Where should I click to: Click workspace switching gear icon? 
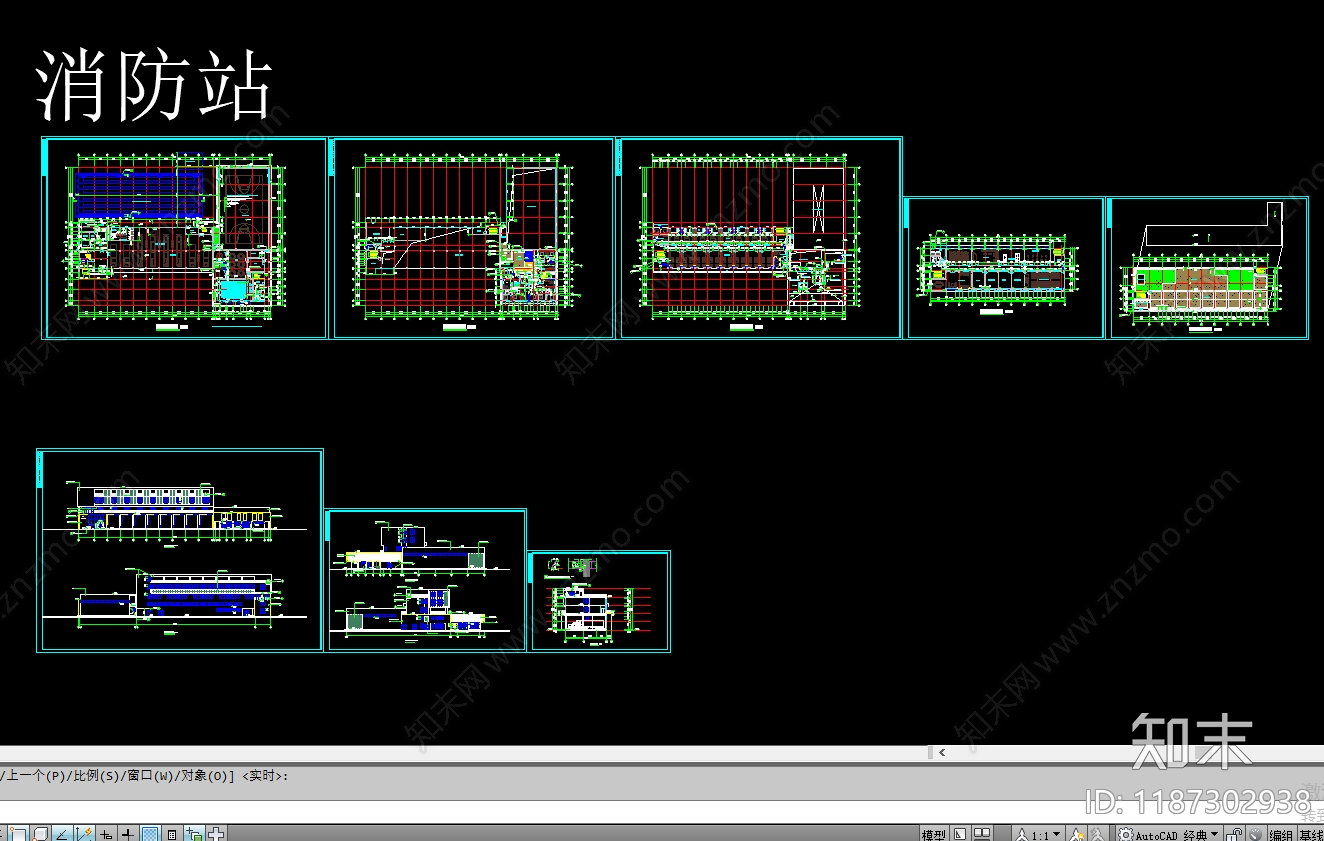(1126, 834)
